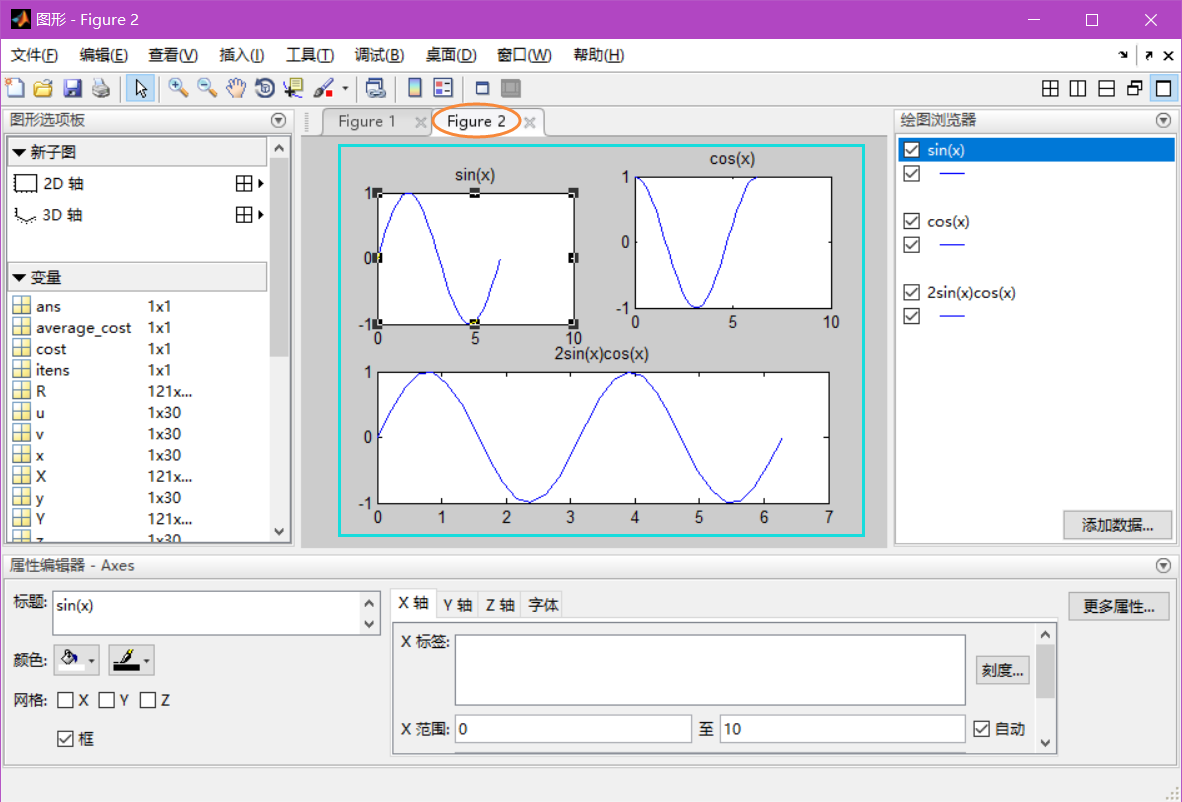Open the 窗口(W) menu
The height and width of the screenshot is (802, 1182).
click(524, 55)
